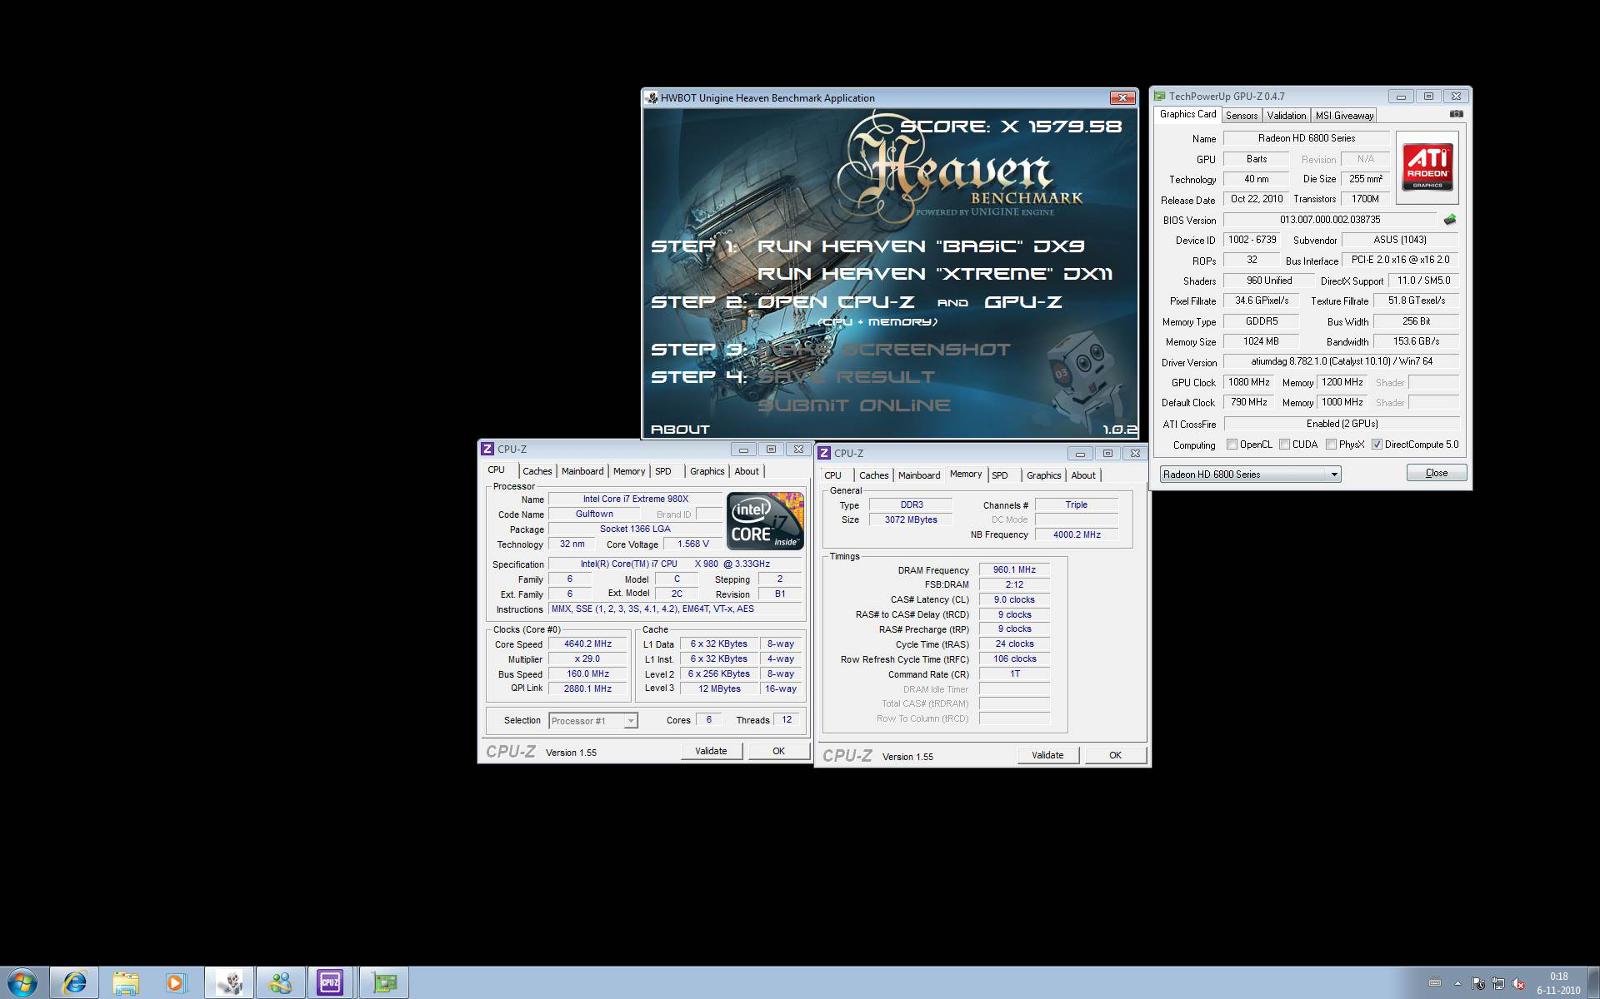The image size is (1600, 999).
Task: Click About in Heaven Benchmark window
Action: (680, 429)
